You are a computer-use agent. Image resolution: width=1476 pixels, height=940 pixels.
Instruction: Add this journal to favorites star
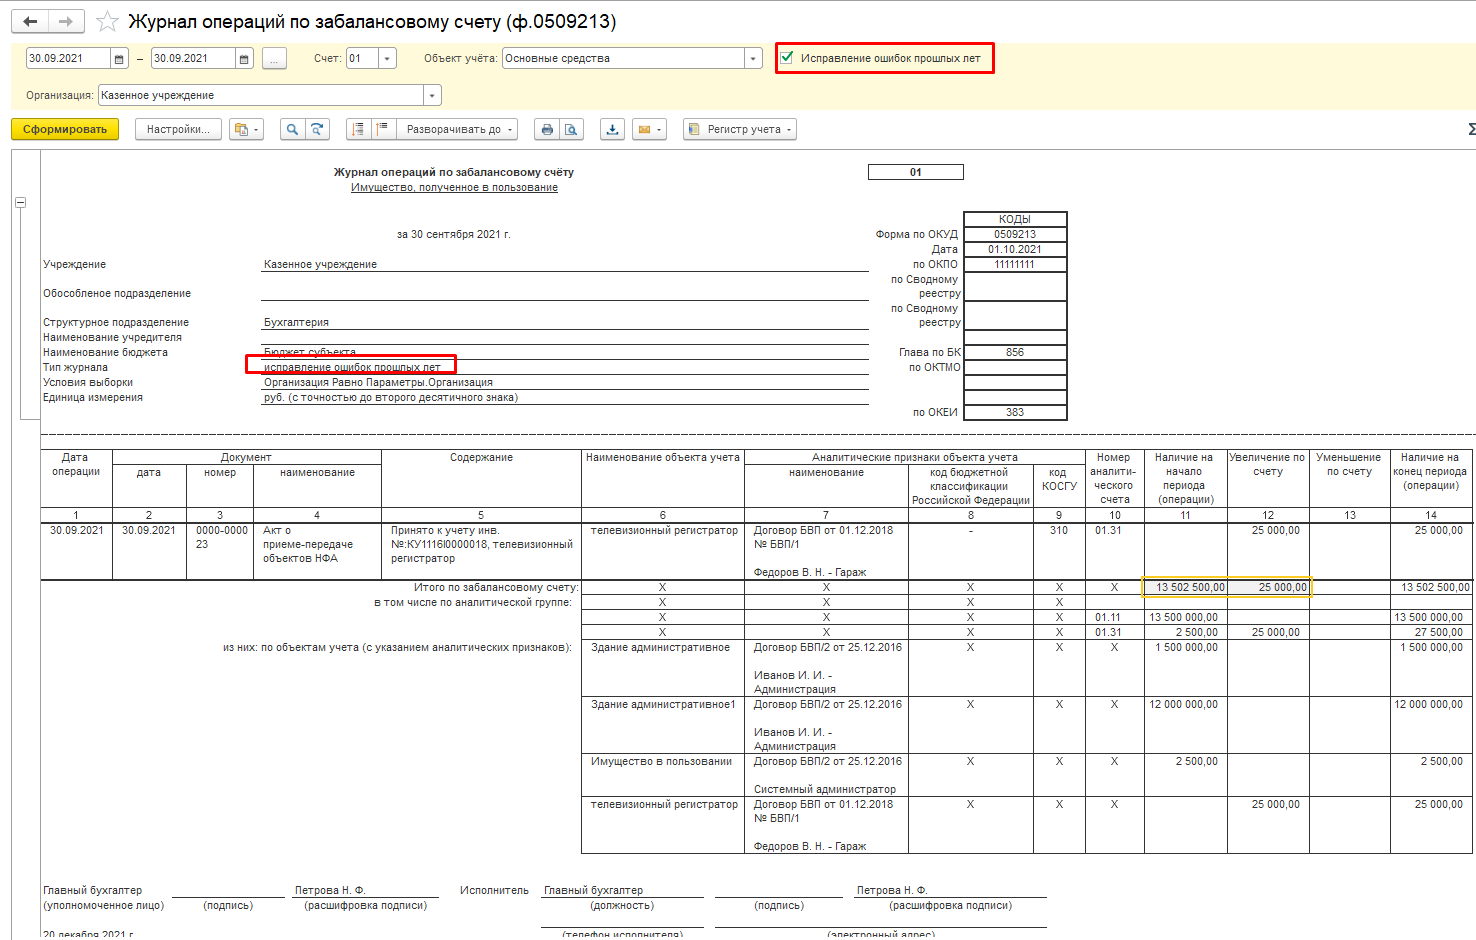click(x=107, y=21)
